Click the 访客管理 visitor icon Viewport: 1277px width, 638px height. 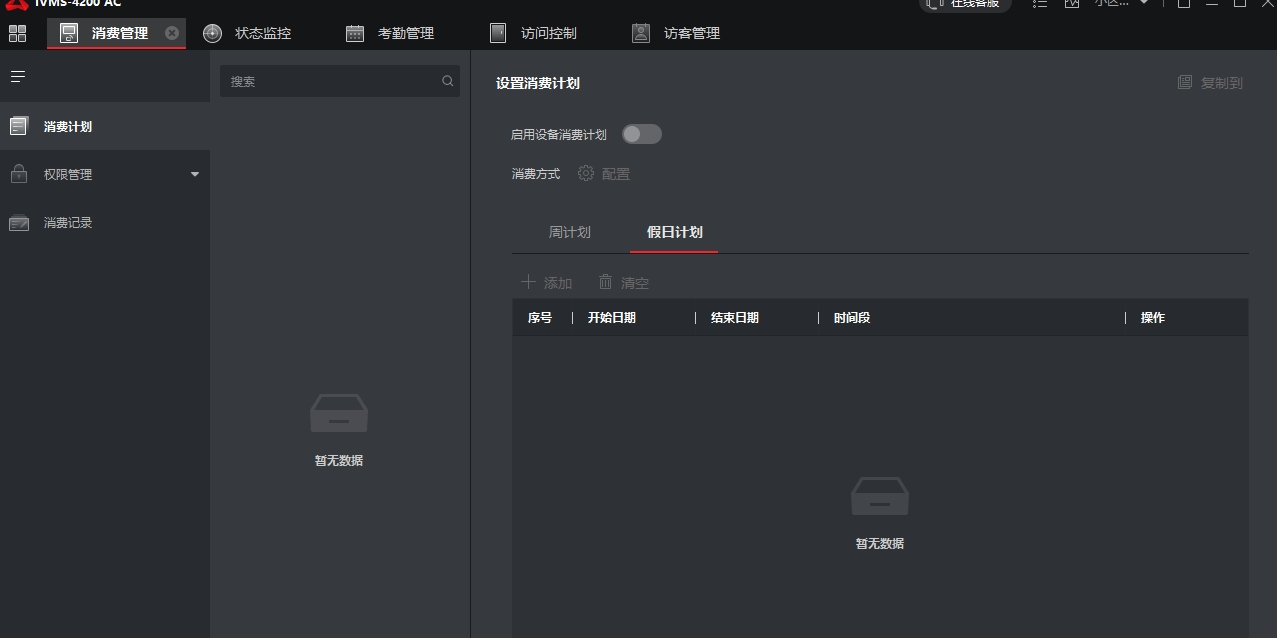pos(641,33)
